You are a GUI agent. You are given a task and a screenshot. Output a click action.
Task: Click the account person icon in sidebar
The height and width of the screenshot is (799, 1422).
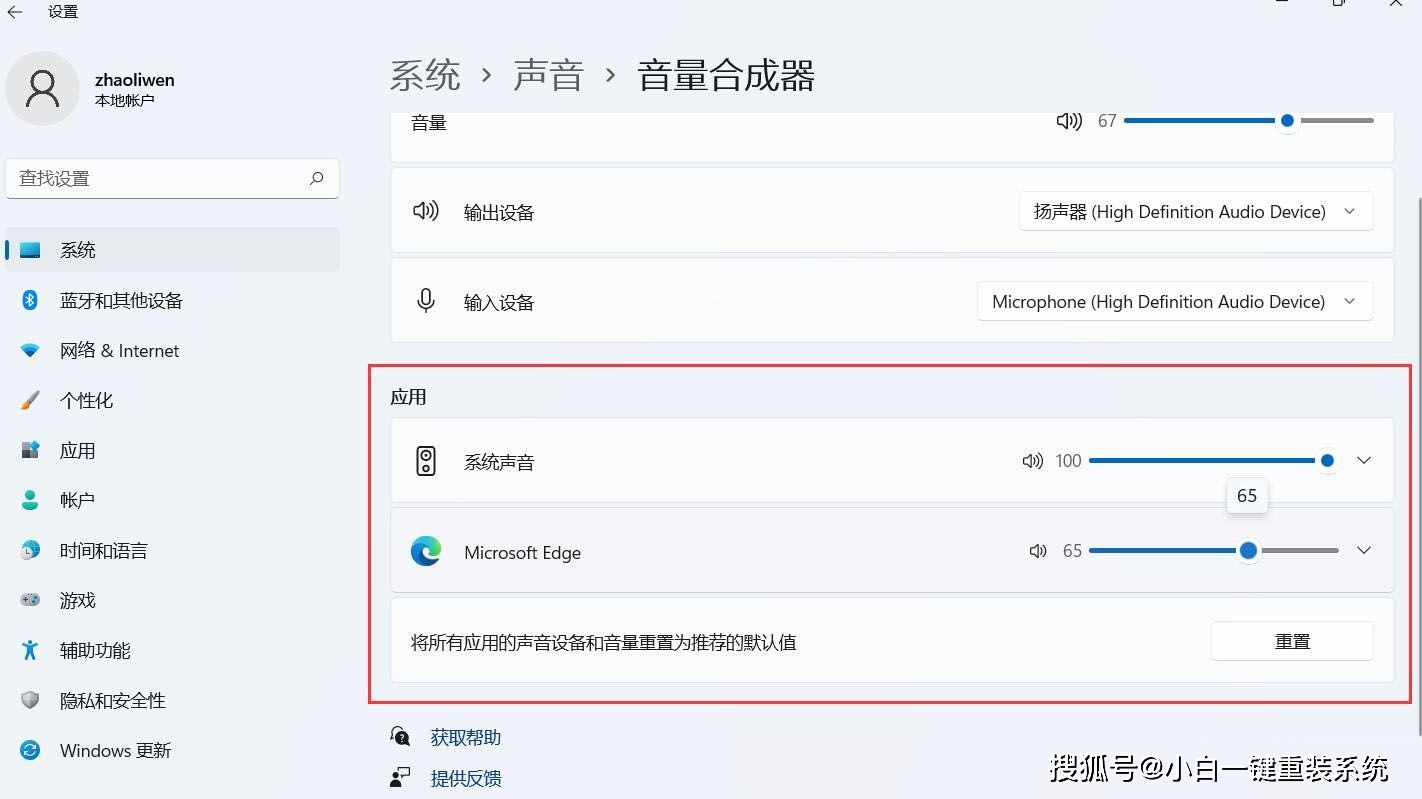point(30,500)
